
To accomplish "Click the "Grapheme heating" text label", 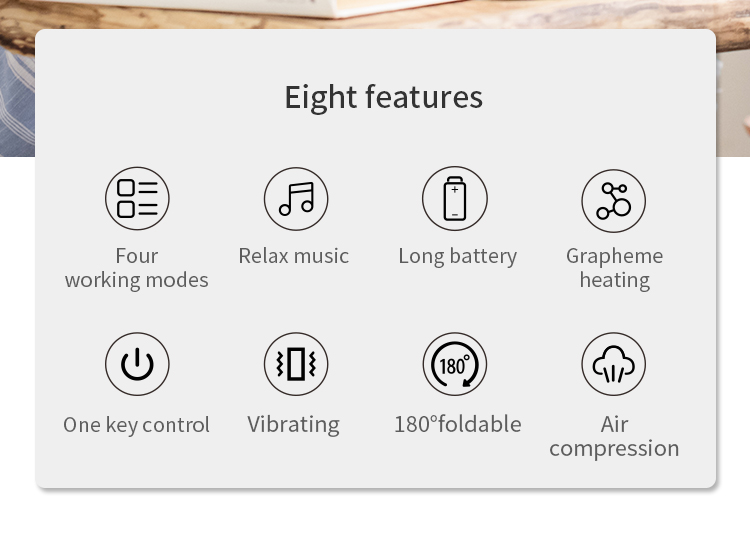I will [614, 268].
